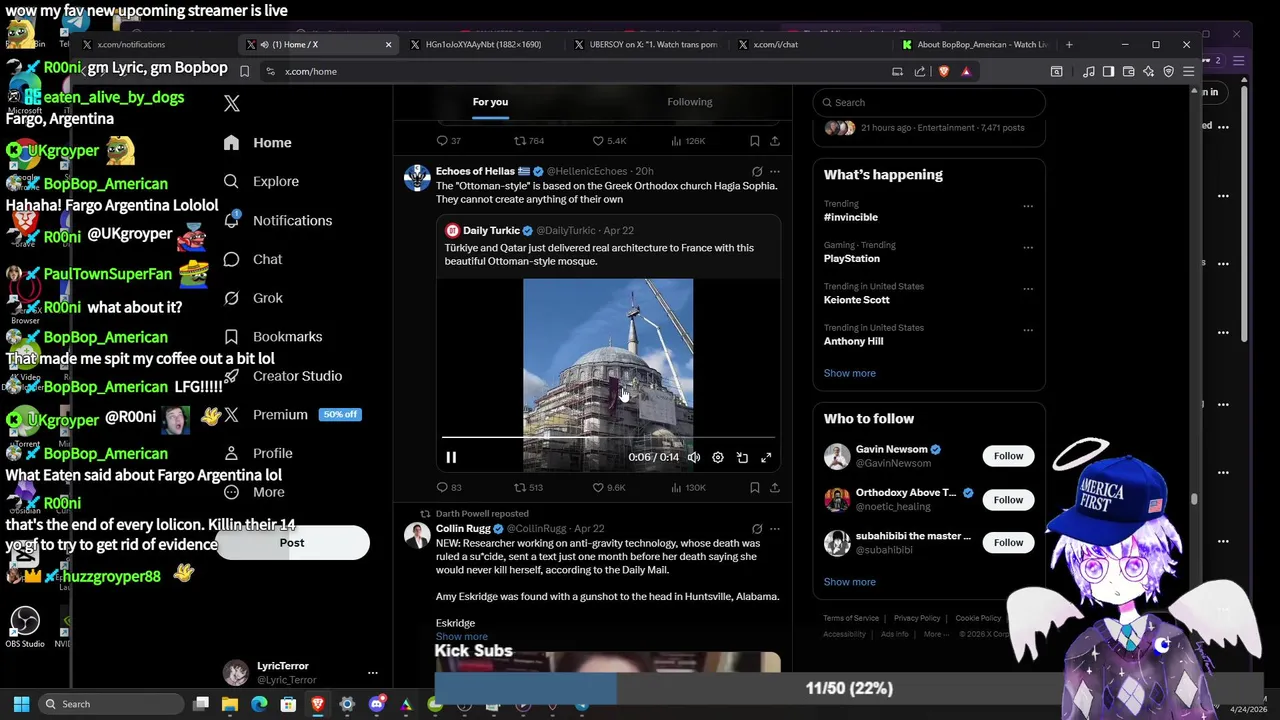Click Brave Rewards triangle icon
This screenshot has height=720, width=1280.
click(x=966, y=71)
